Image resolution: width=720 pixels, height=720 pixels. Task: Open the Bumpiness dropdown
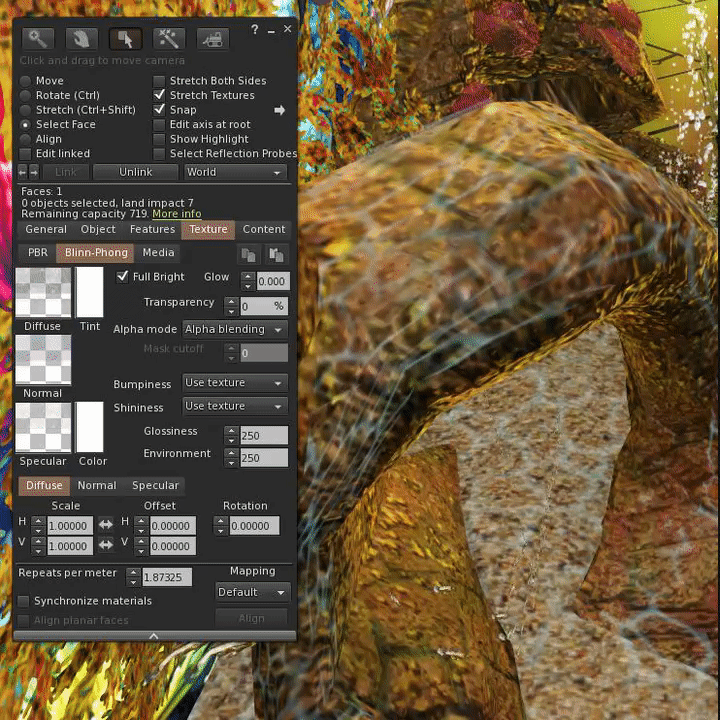tap(235, 382)
